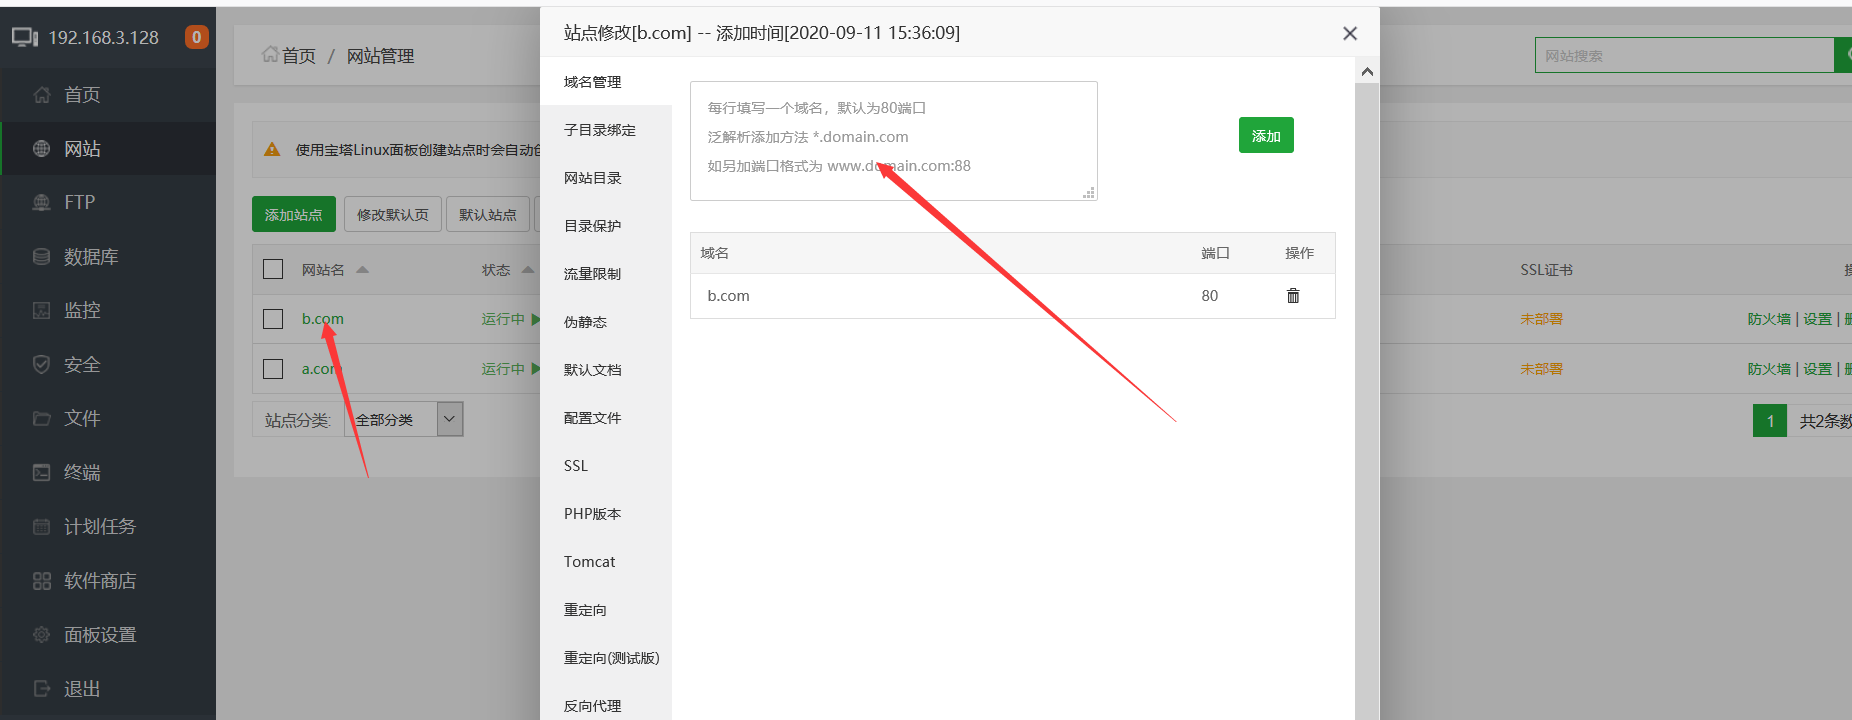Open the 目录保护 tab

tap(606, 226)
